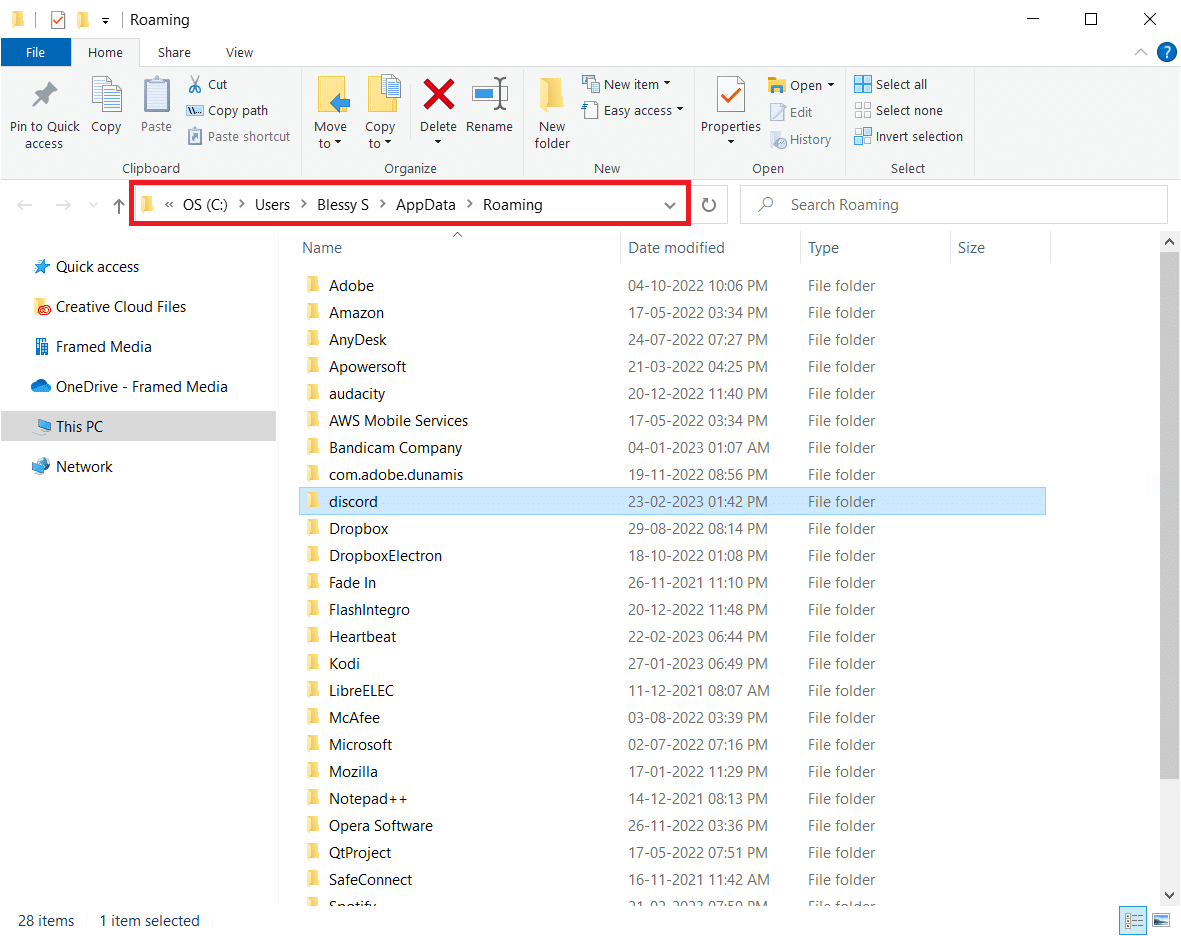Image resolution: width=1181 pixels, height=936 pixels.
Task: Go up one folder level arrow
Action: (x=118, y=205)
